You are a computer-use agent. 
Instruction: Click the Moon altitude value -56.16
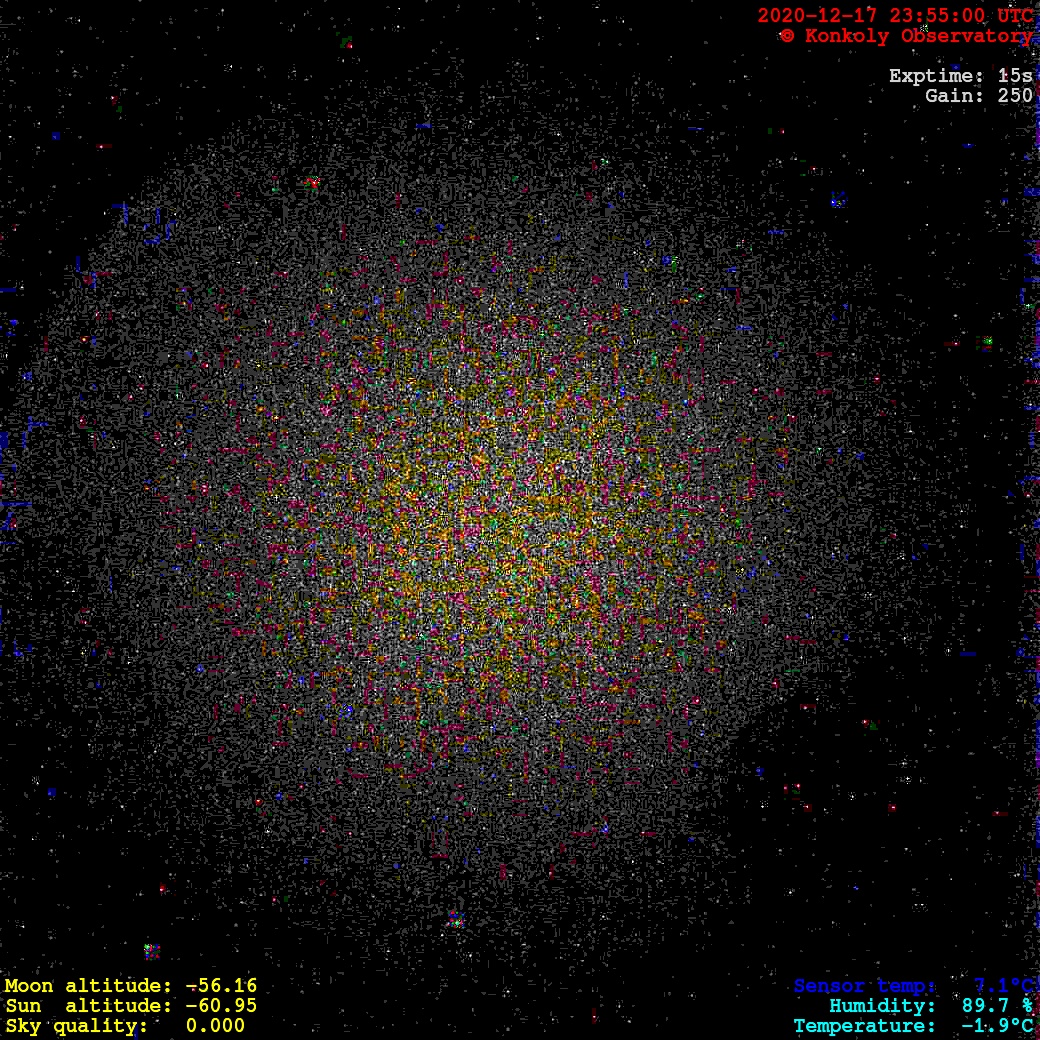point(221,986)
